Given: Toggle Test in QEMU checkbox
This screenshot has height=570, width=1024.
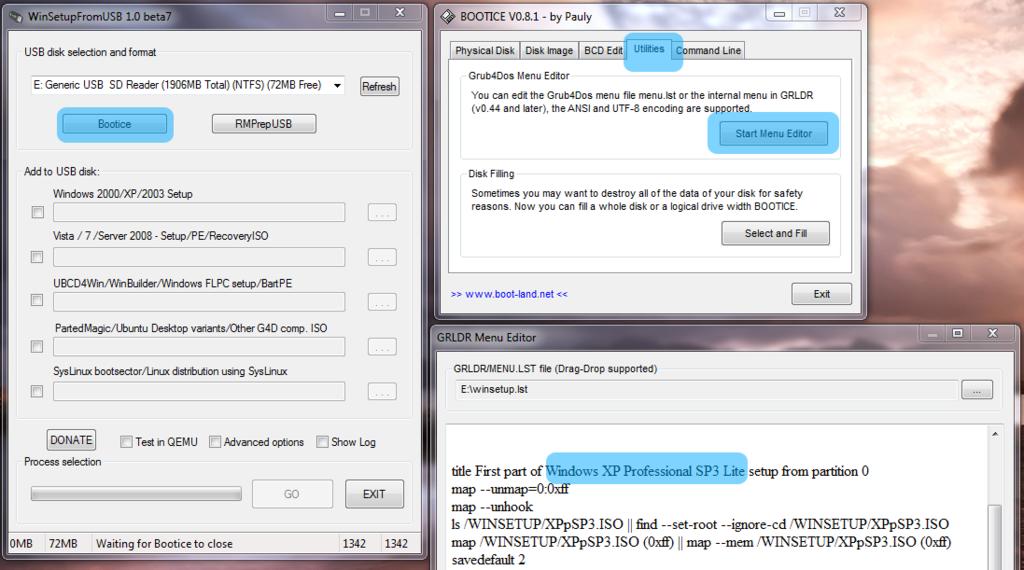Looking at the screenshot, I should pos(126,442).
